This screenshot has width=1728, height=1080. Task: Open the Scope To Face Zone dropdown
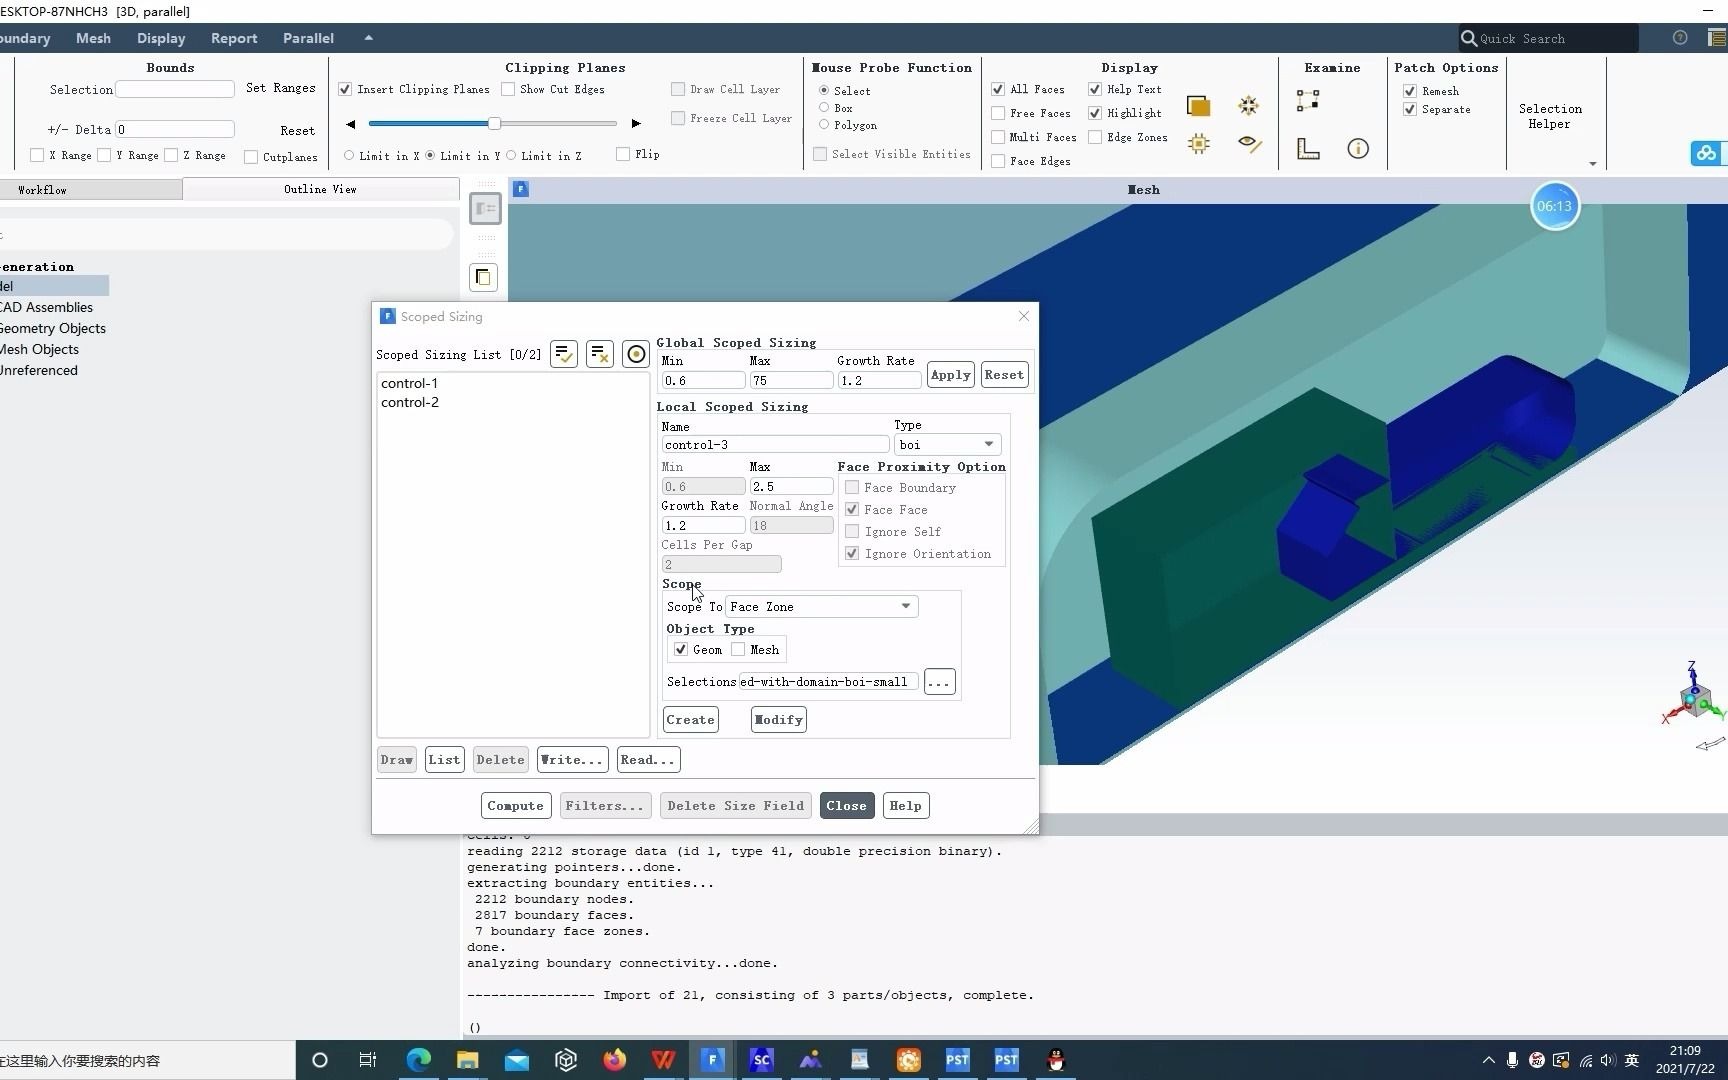tap(904, 606)
